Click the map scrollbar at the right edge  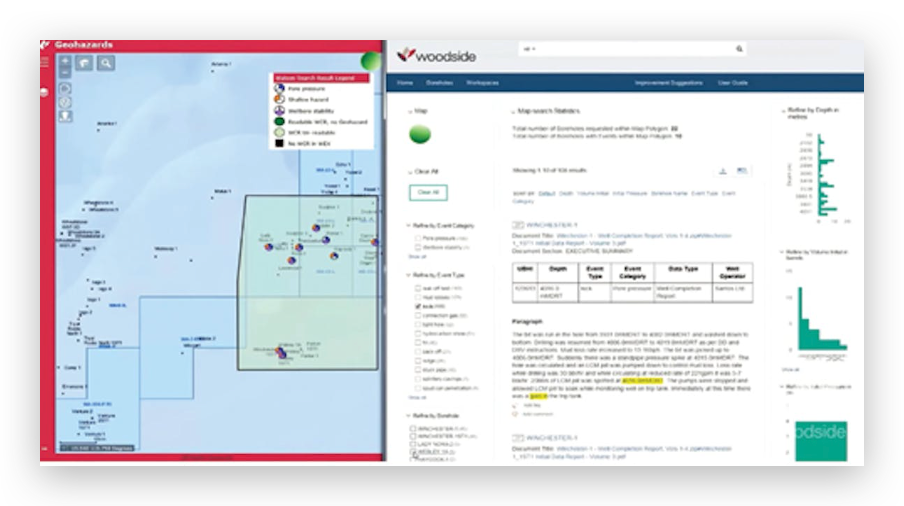point(384,86)
